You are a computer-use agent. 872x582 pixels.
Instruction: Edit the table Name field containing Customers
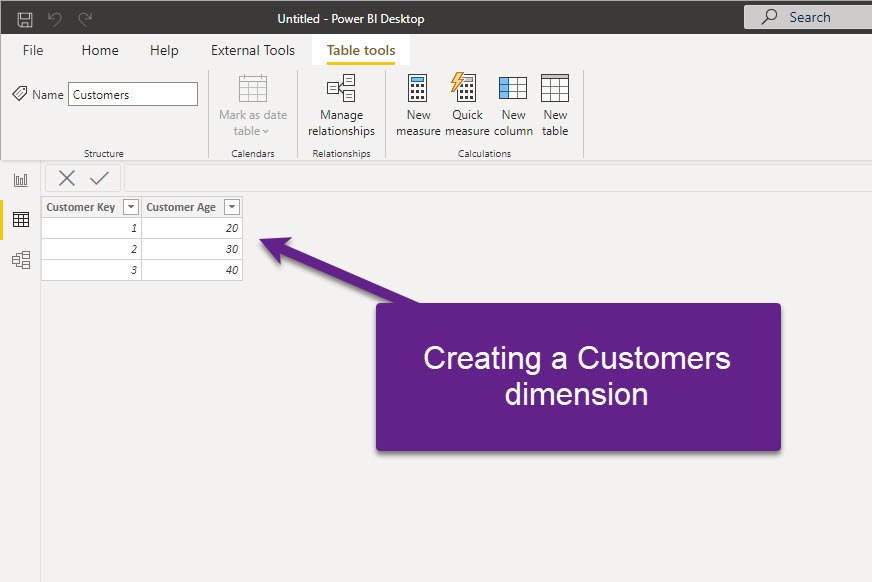133,94
